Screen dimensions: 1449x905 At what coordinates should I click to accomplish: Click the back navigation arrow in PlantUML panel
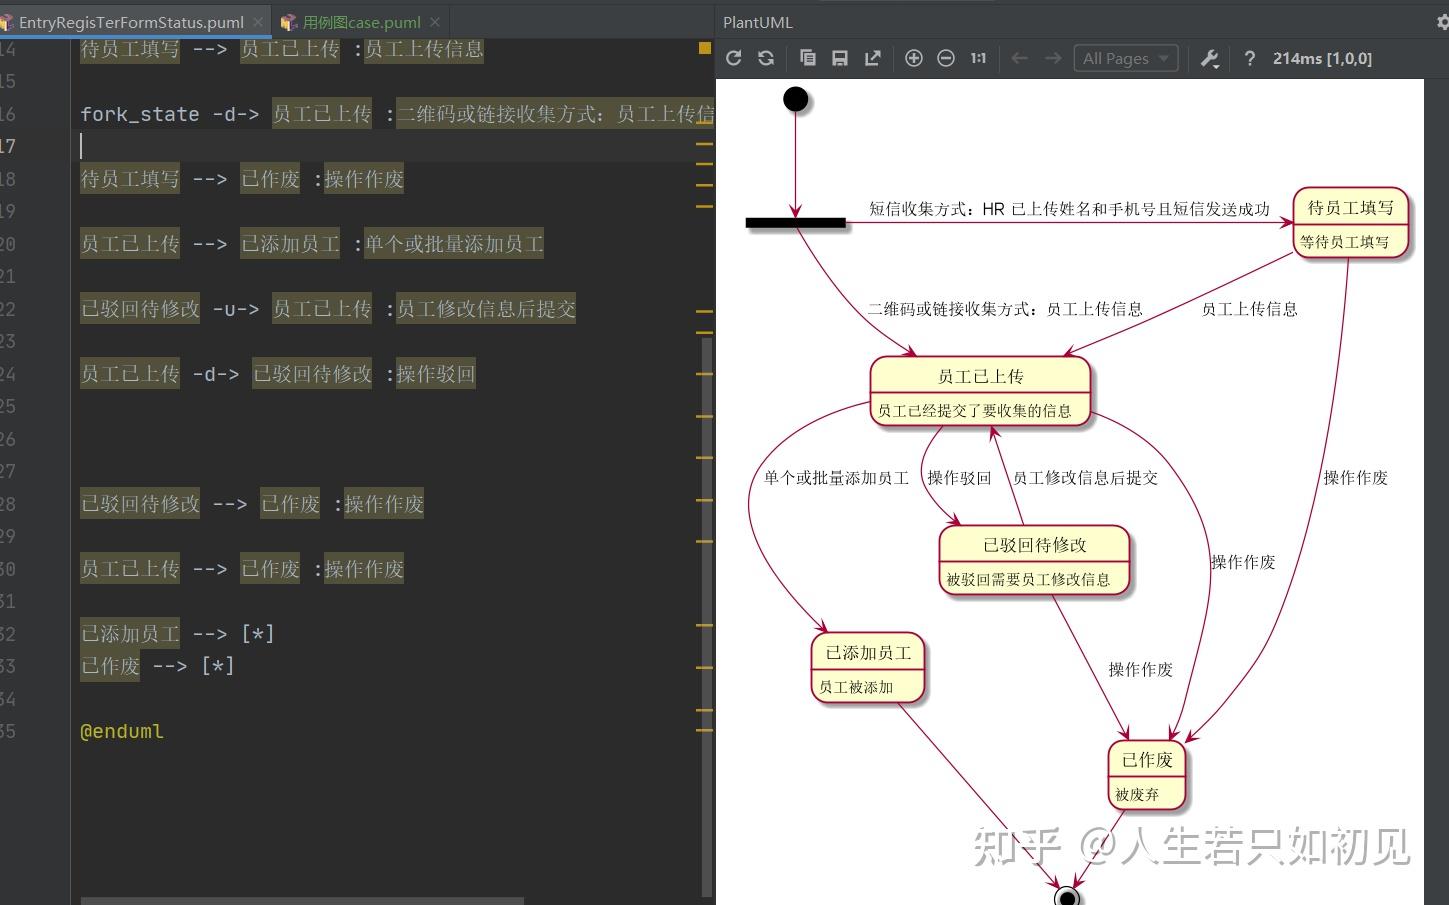coord(1019,58)
